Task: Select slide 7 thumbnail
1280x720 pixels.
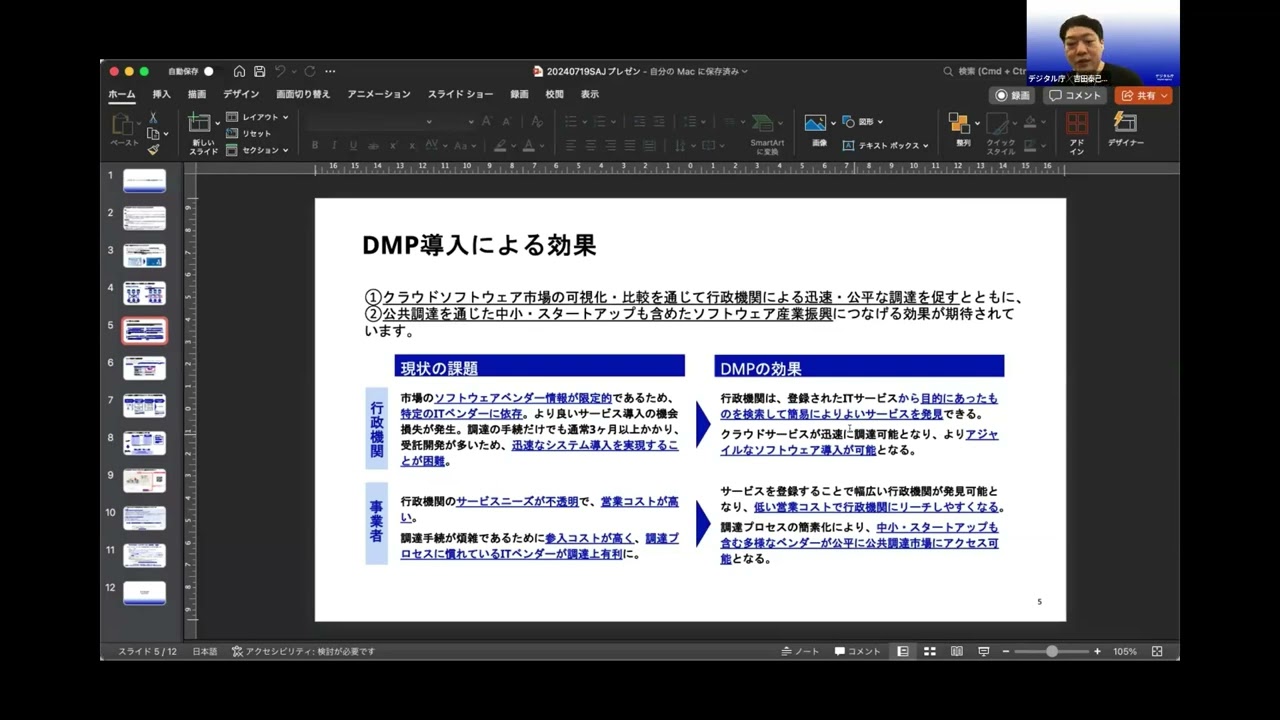Action: [144, 405]
